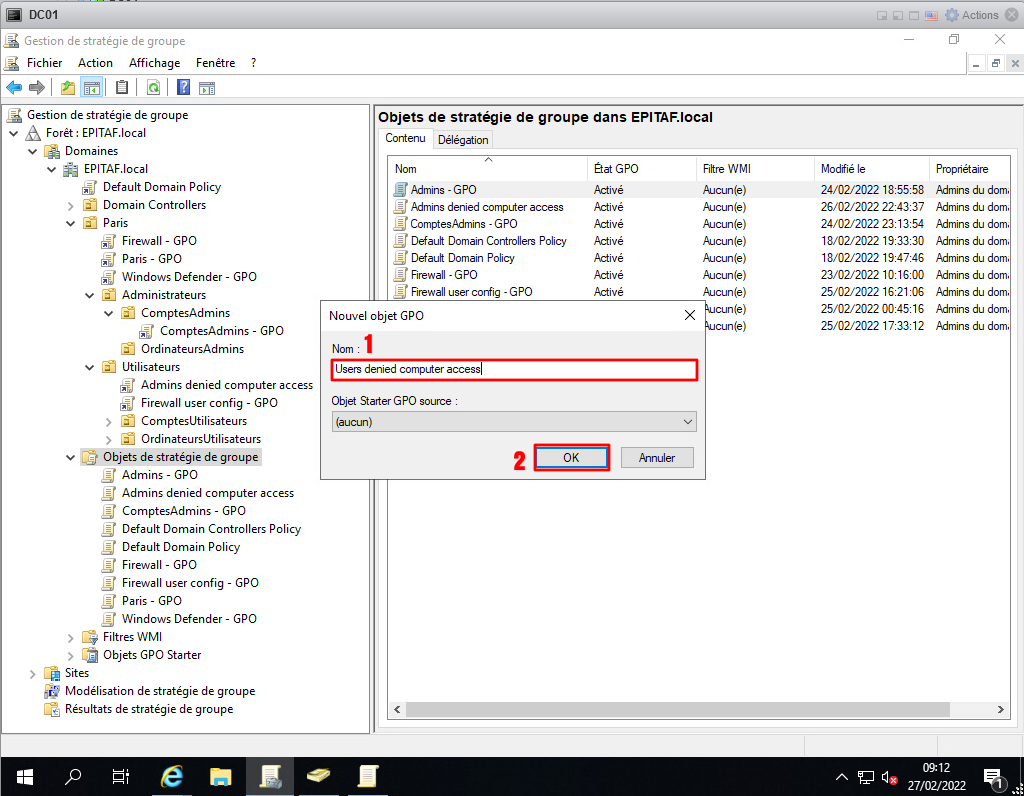The height and width of the screenshot is (796, 1024).
Task: Open help with the question mark icon
Action: (x=184, y=88)
